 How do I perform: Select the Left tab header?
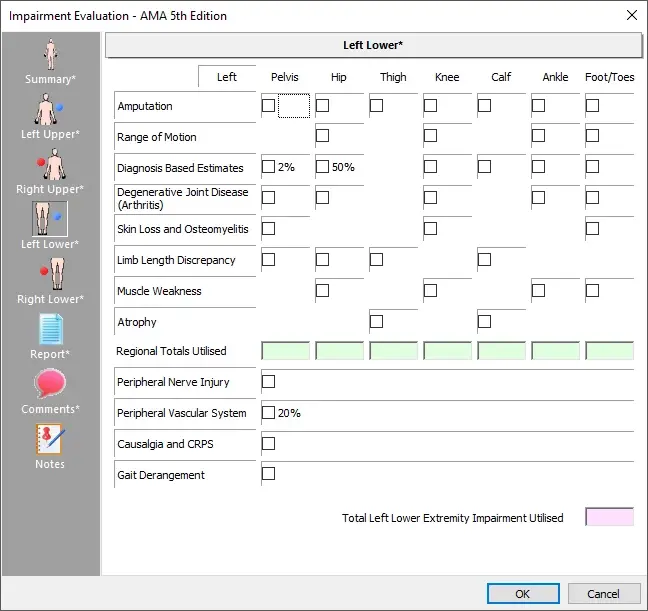pos(227,77)
